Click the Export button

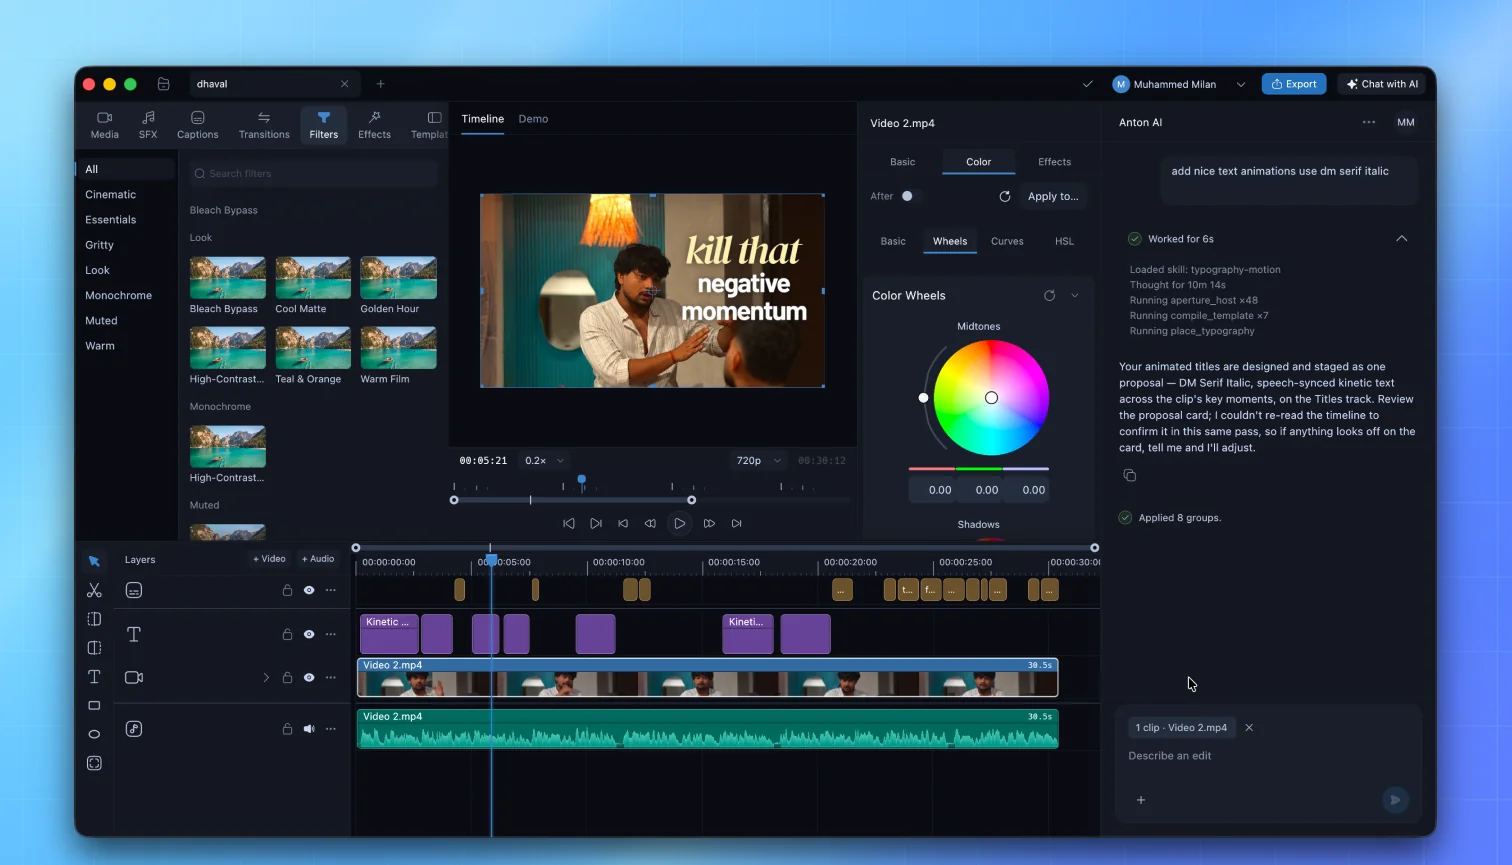point(1294,84)
